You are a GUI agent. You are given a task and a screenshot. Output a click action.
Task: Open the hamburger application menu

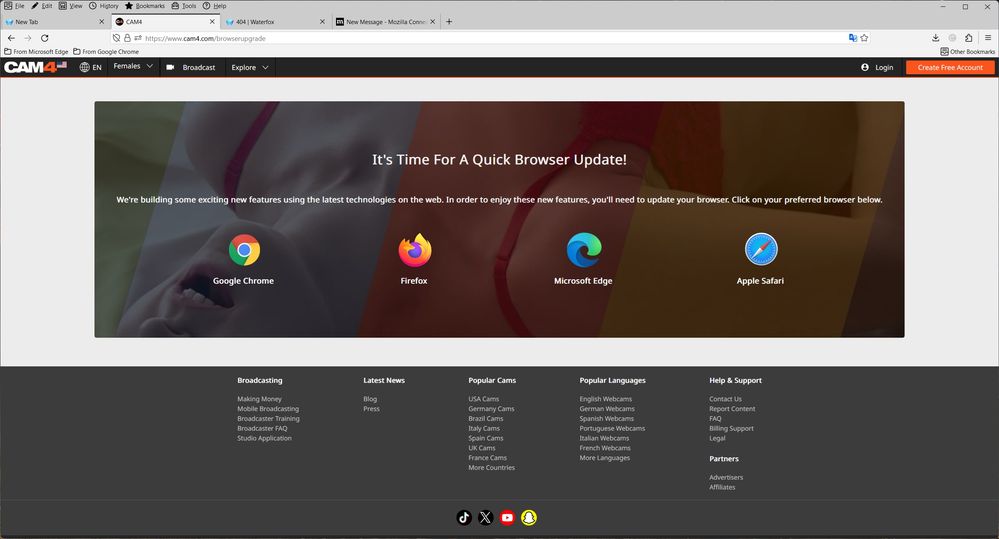tap(988, 38)
